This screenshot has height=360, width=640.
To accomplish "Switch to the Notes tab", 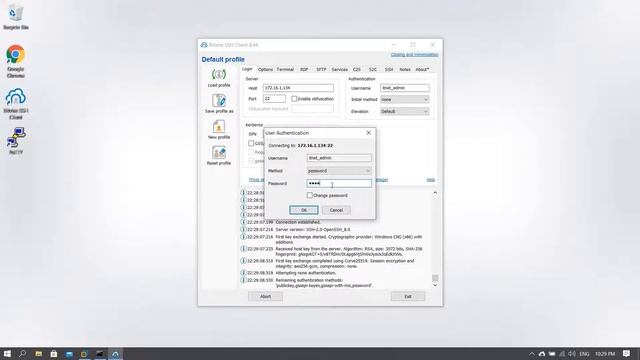I will (405, 69).
